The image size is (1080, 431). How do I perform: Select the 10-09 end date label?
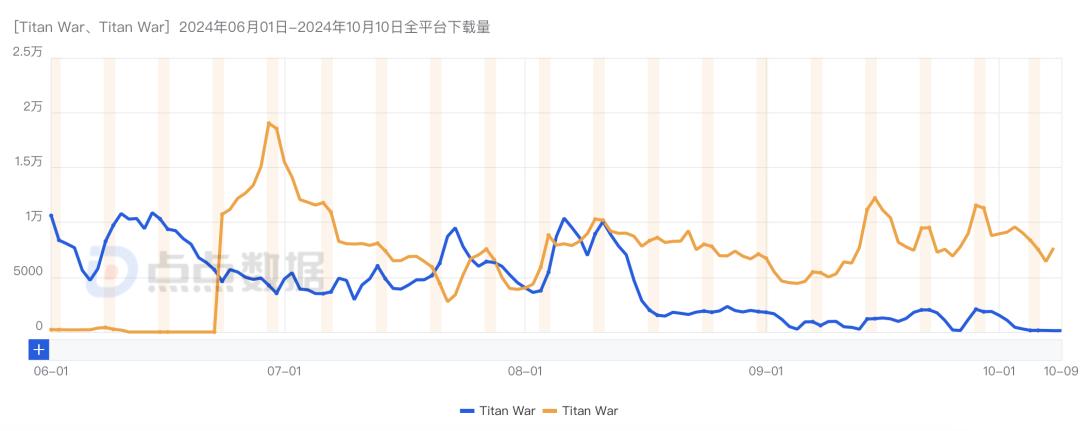coord(1059,371)
